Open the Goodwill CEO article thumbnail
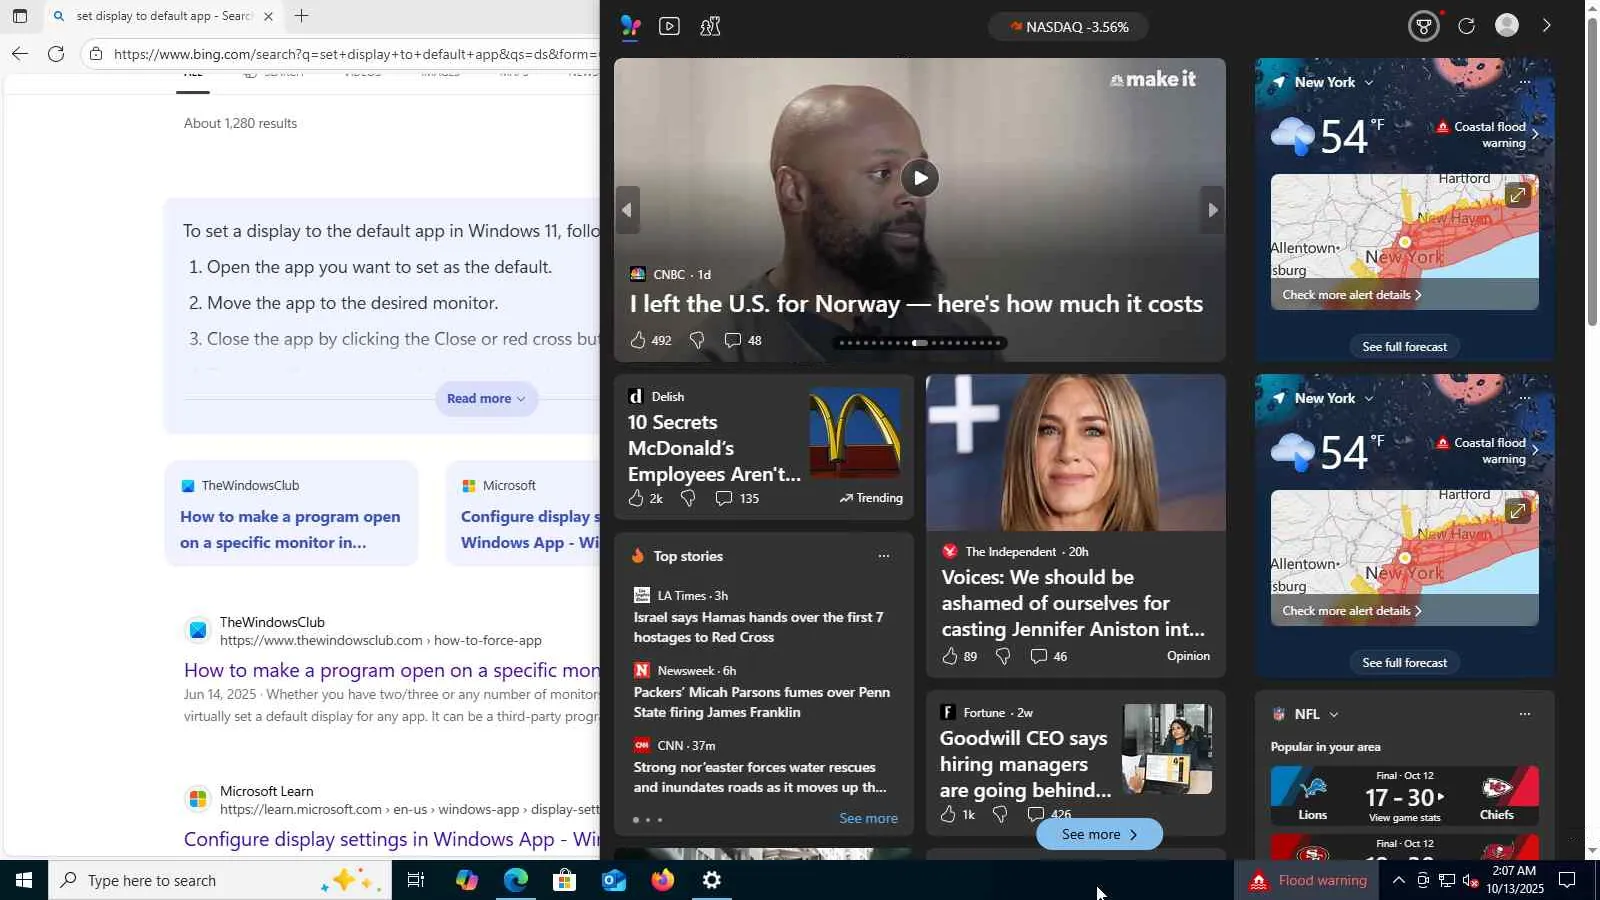The image size is (1600, 900). [x=1167, y=749]
